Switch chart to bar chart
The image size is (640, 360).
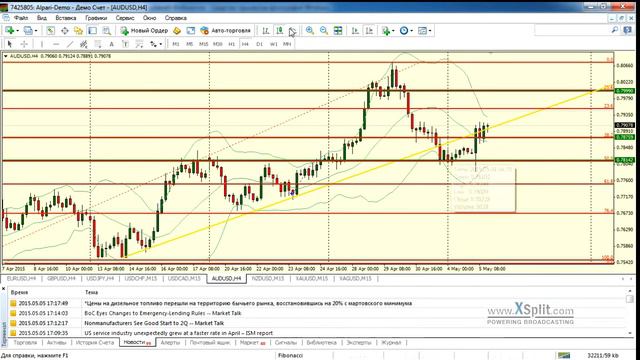266,31
